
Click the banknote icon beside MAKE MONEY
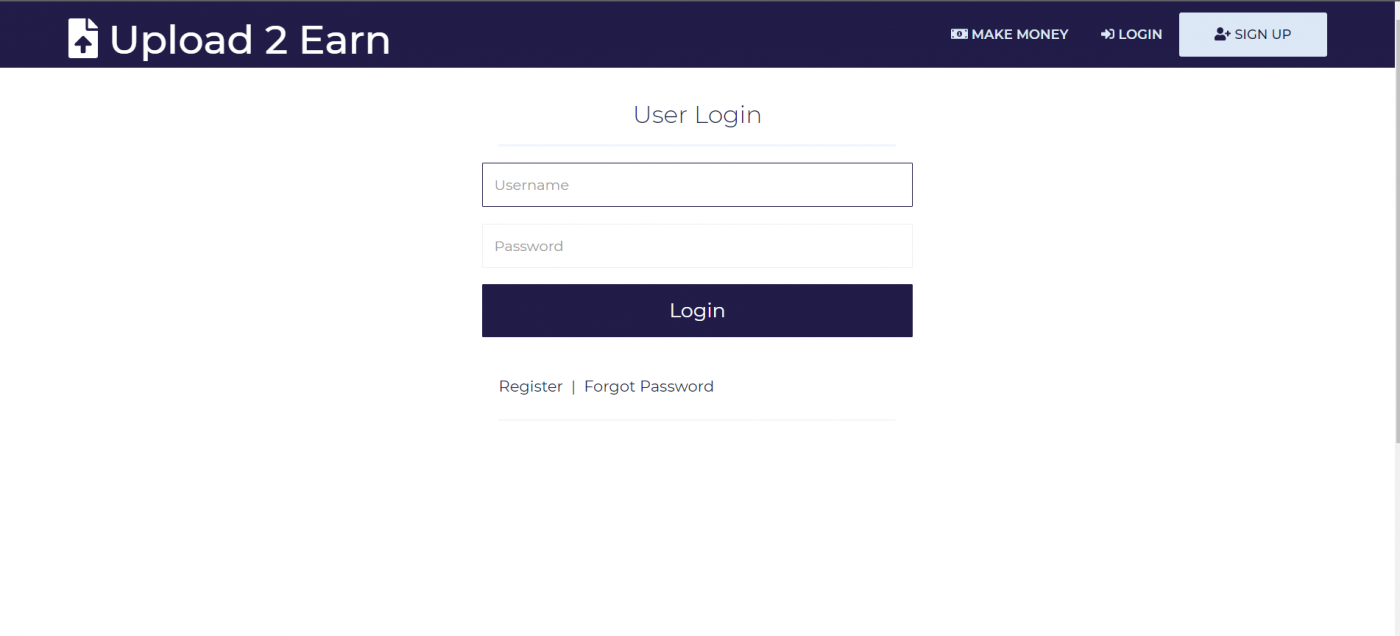click(958, 34)
